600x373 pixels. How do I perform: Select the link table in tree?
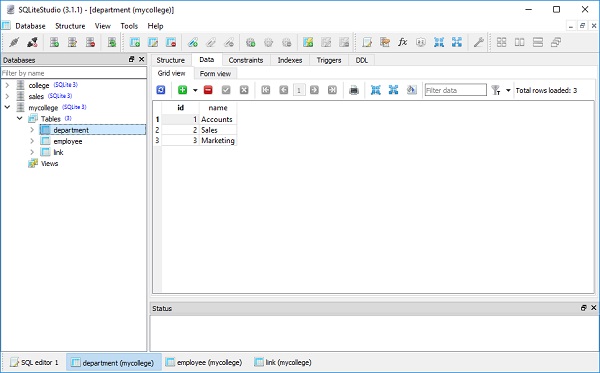pyautogui.click(x=58, y=152)
